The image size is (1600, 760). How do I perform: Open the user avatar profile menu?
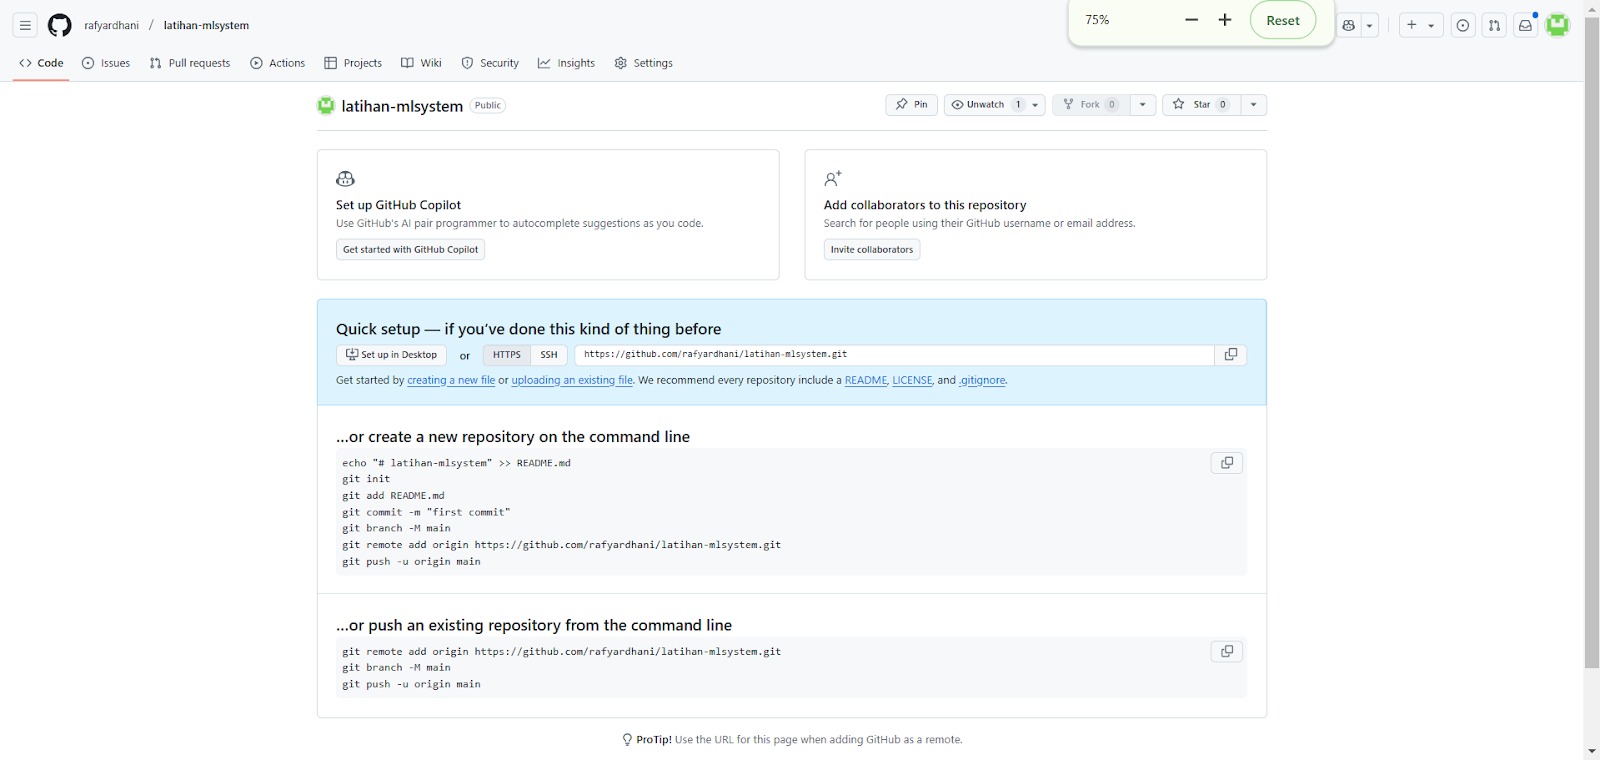(x=1558, y=25)
